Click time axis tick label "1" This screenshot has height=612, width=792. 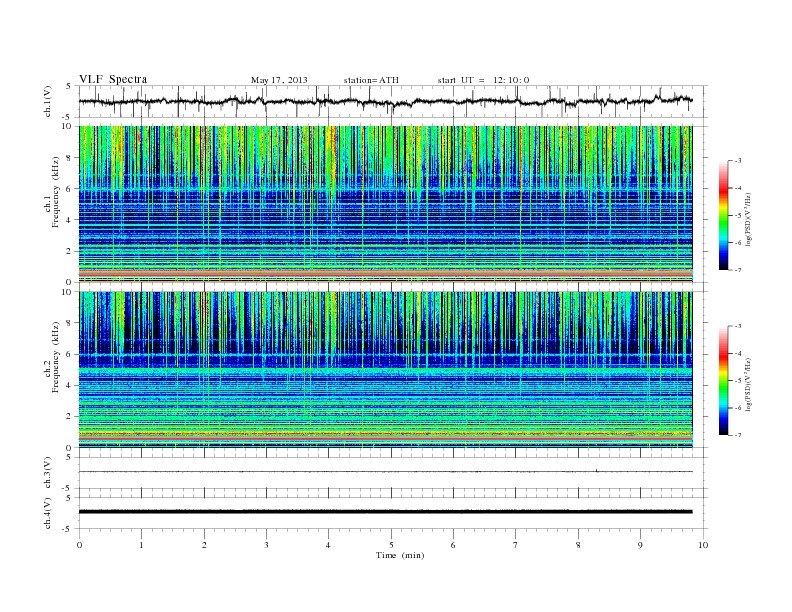pos(141,545)
